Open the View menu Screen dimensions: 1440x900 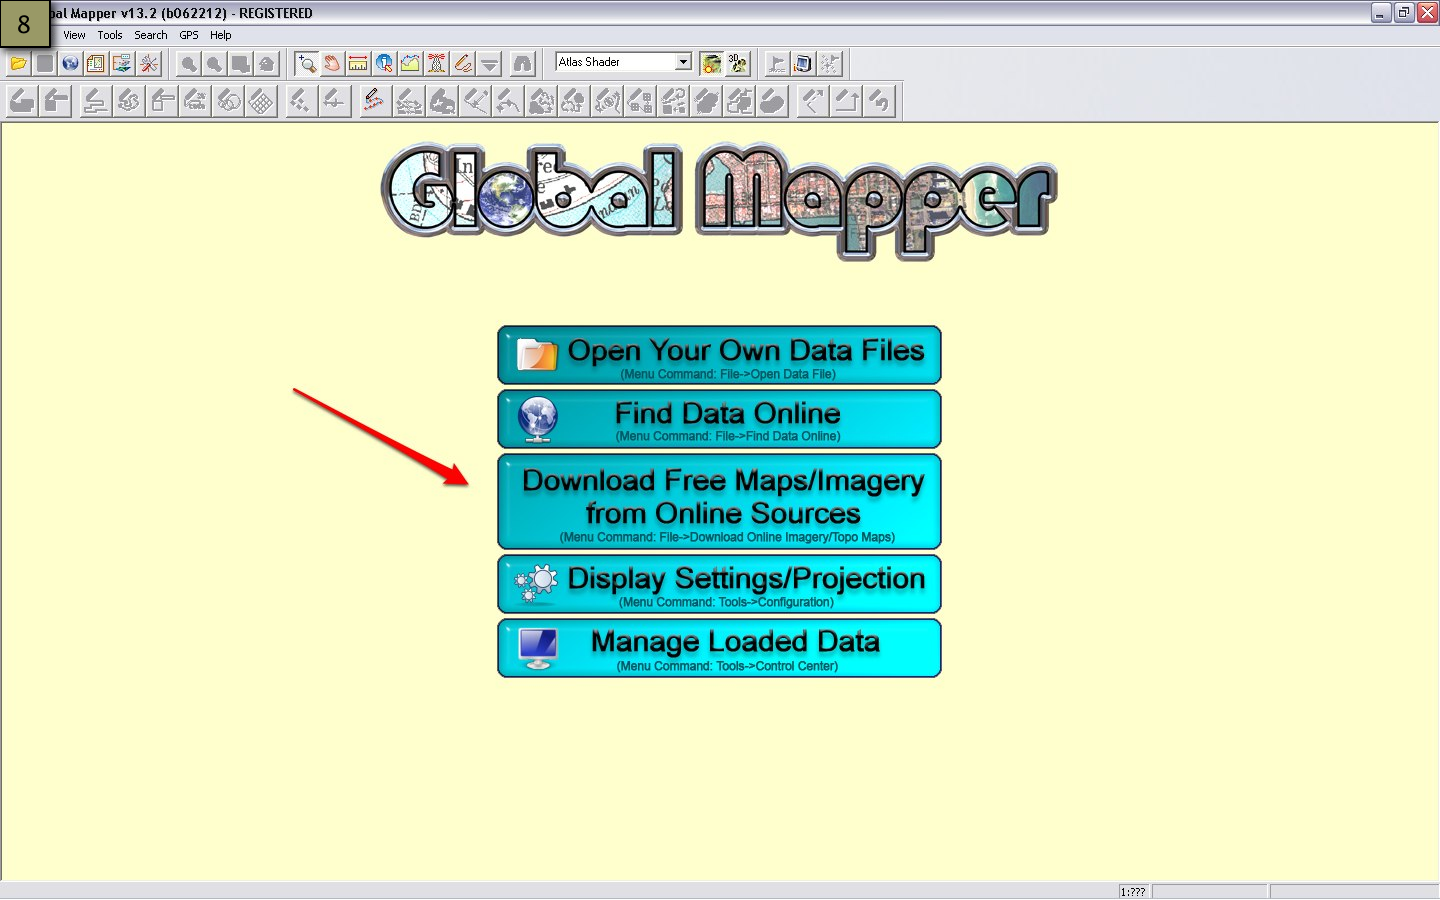coord(74,35)
